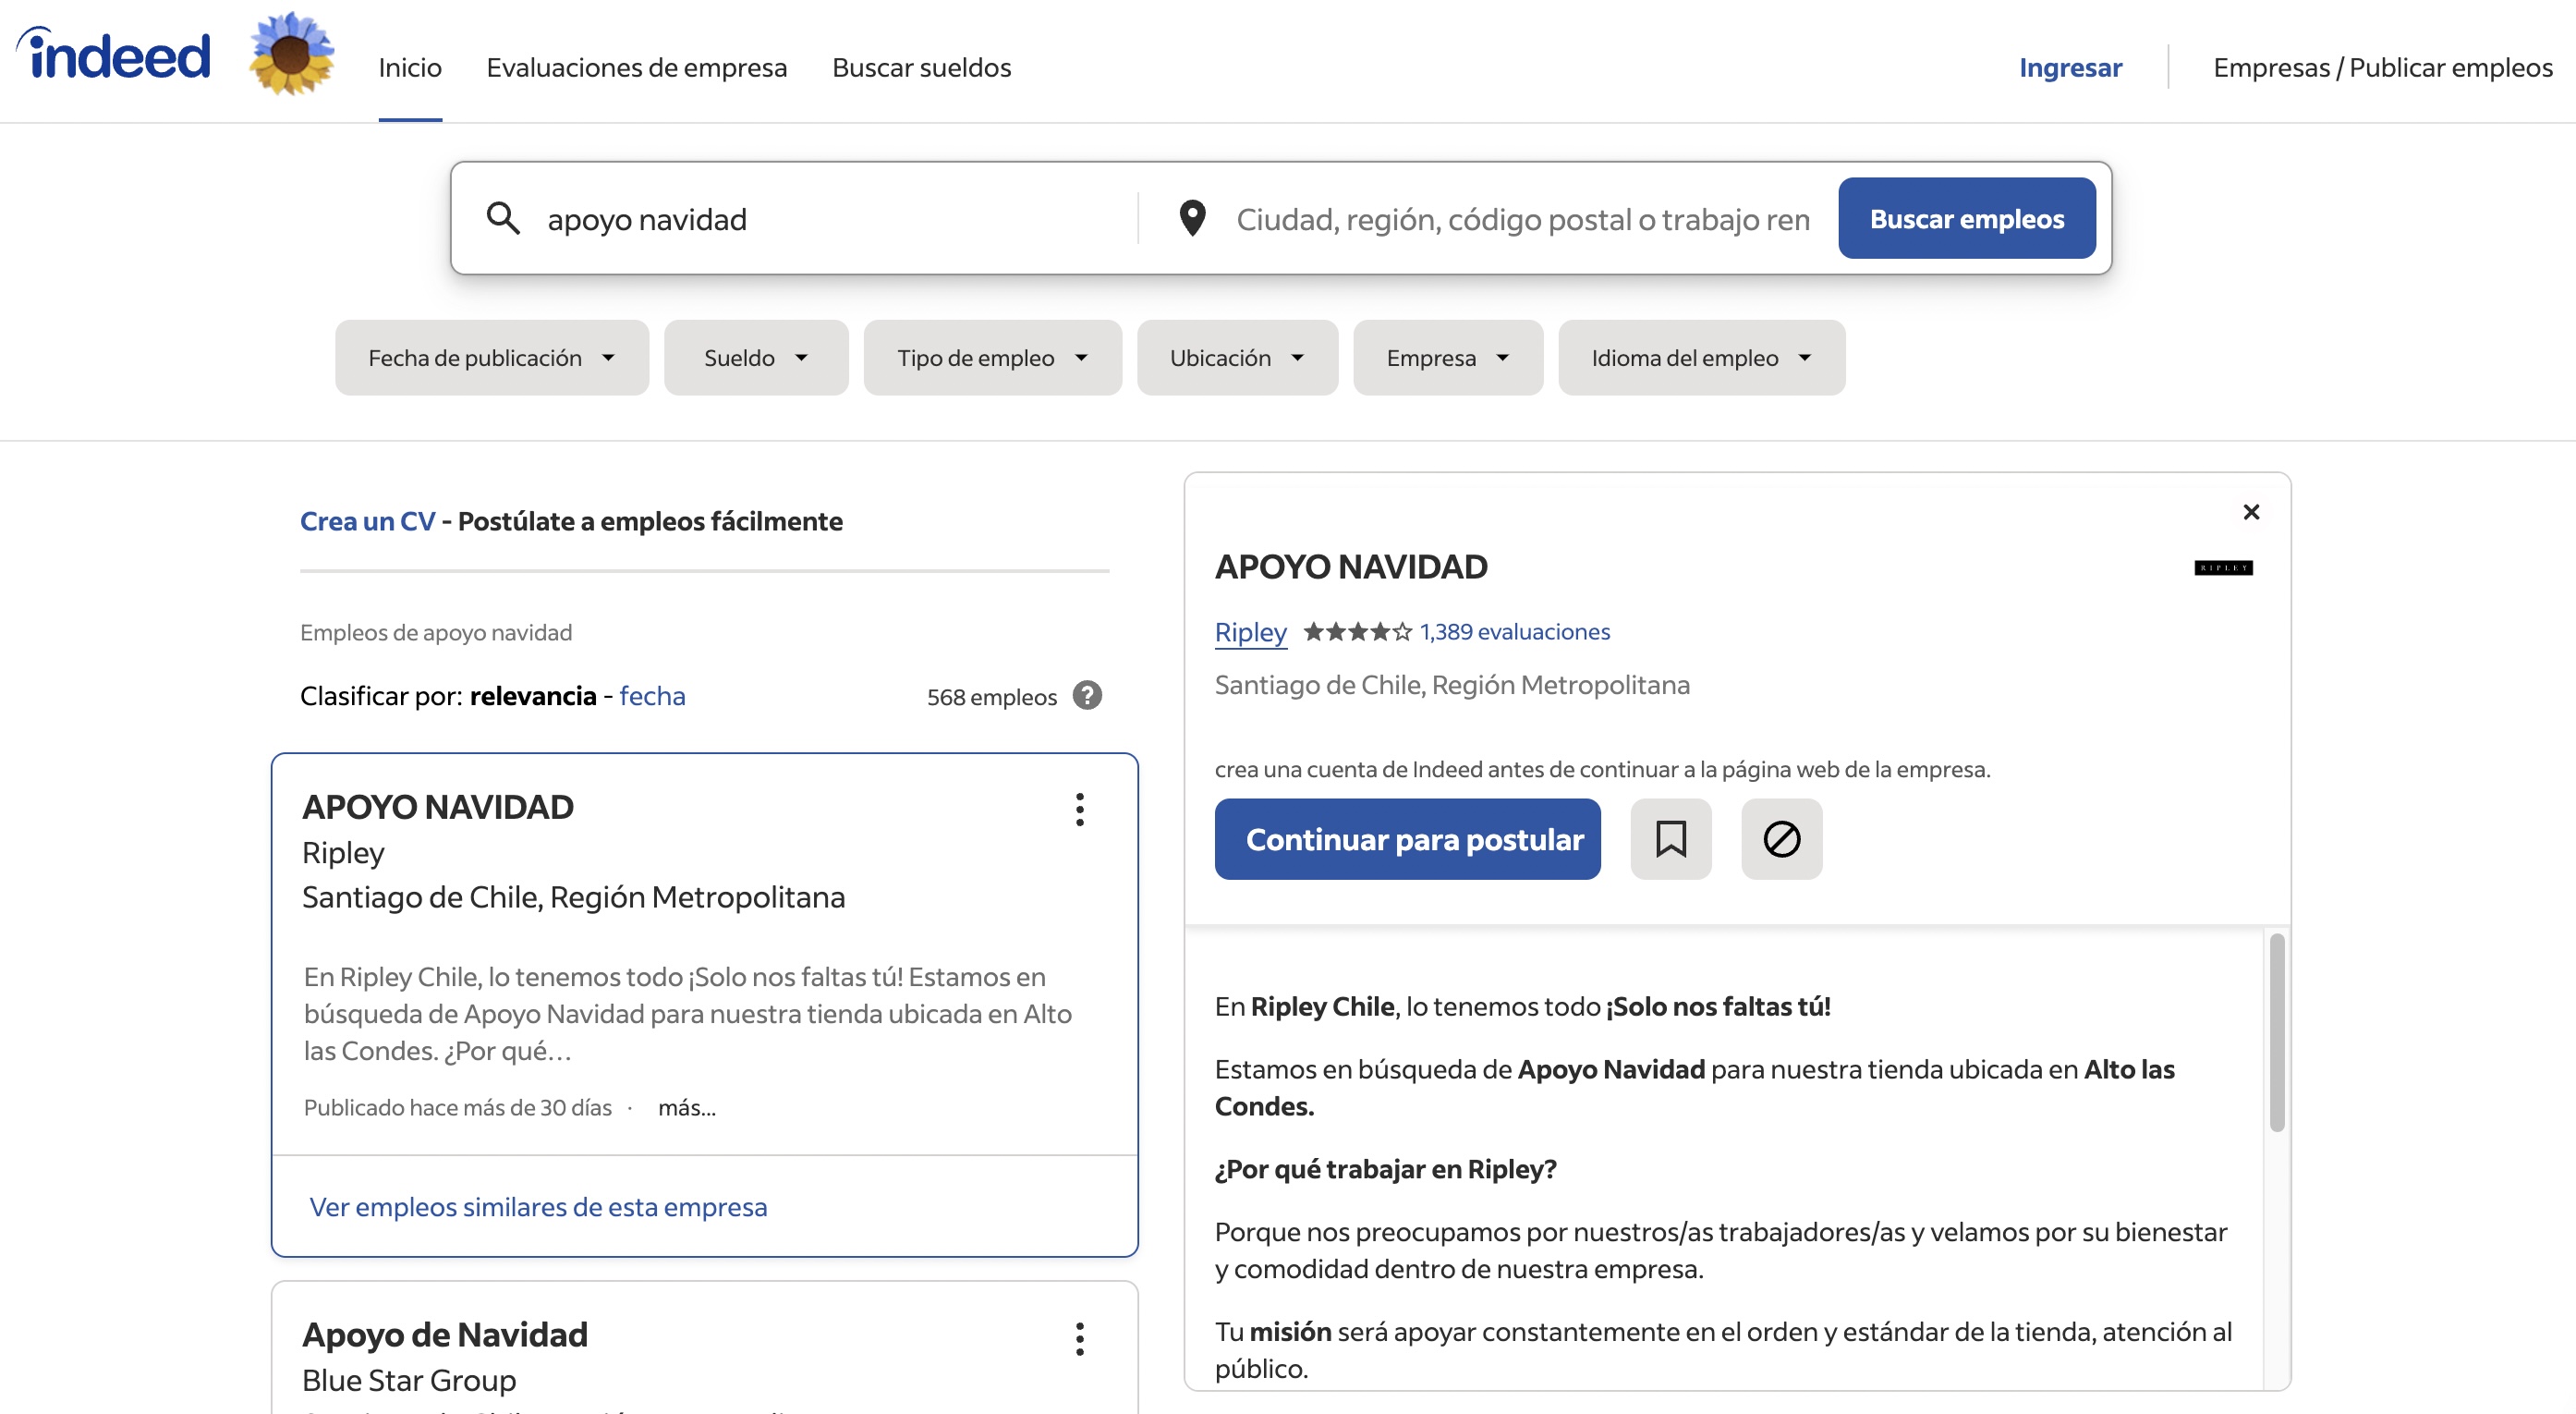Sort results by fecha
2576x1414 pixels.
(x=652, y=695)
